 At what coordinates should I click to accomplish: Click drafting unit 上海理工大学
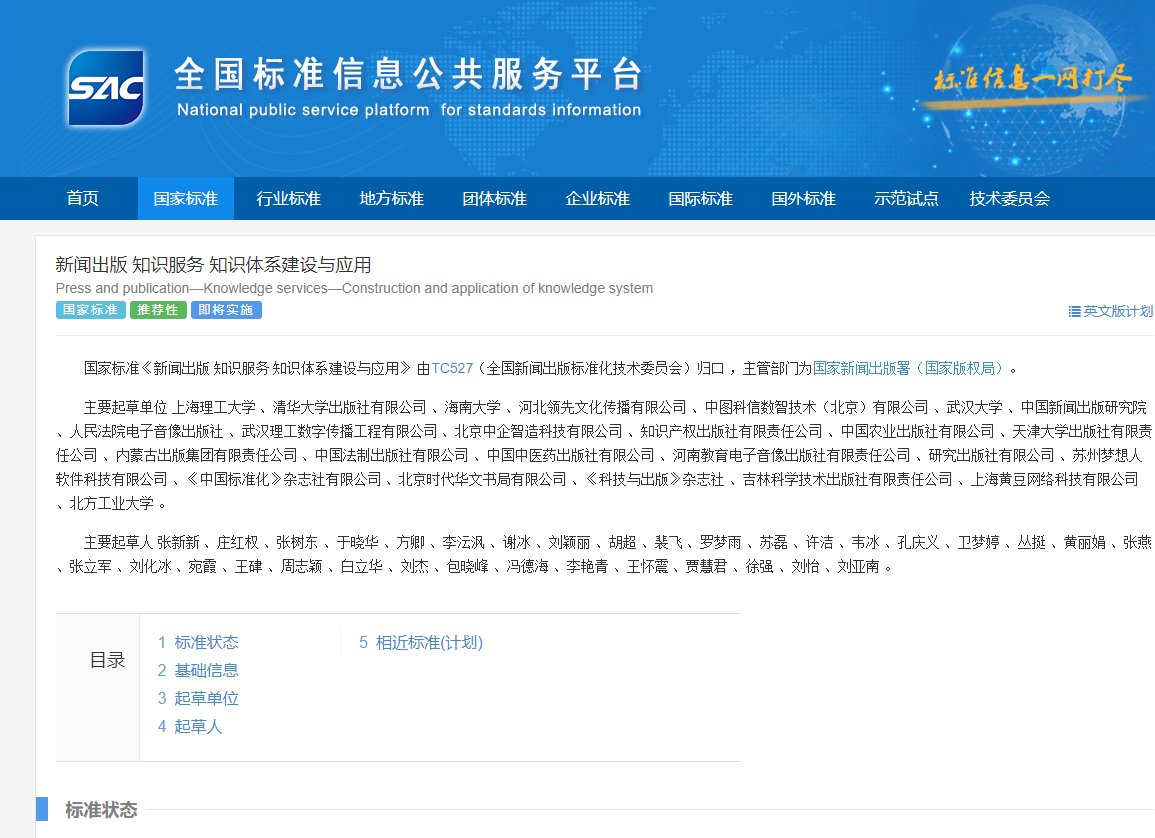(x=214, y=407)
